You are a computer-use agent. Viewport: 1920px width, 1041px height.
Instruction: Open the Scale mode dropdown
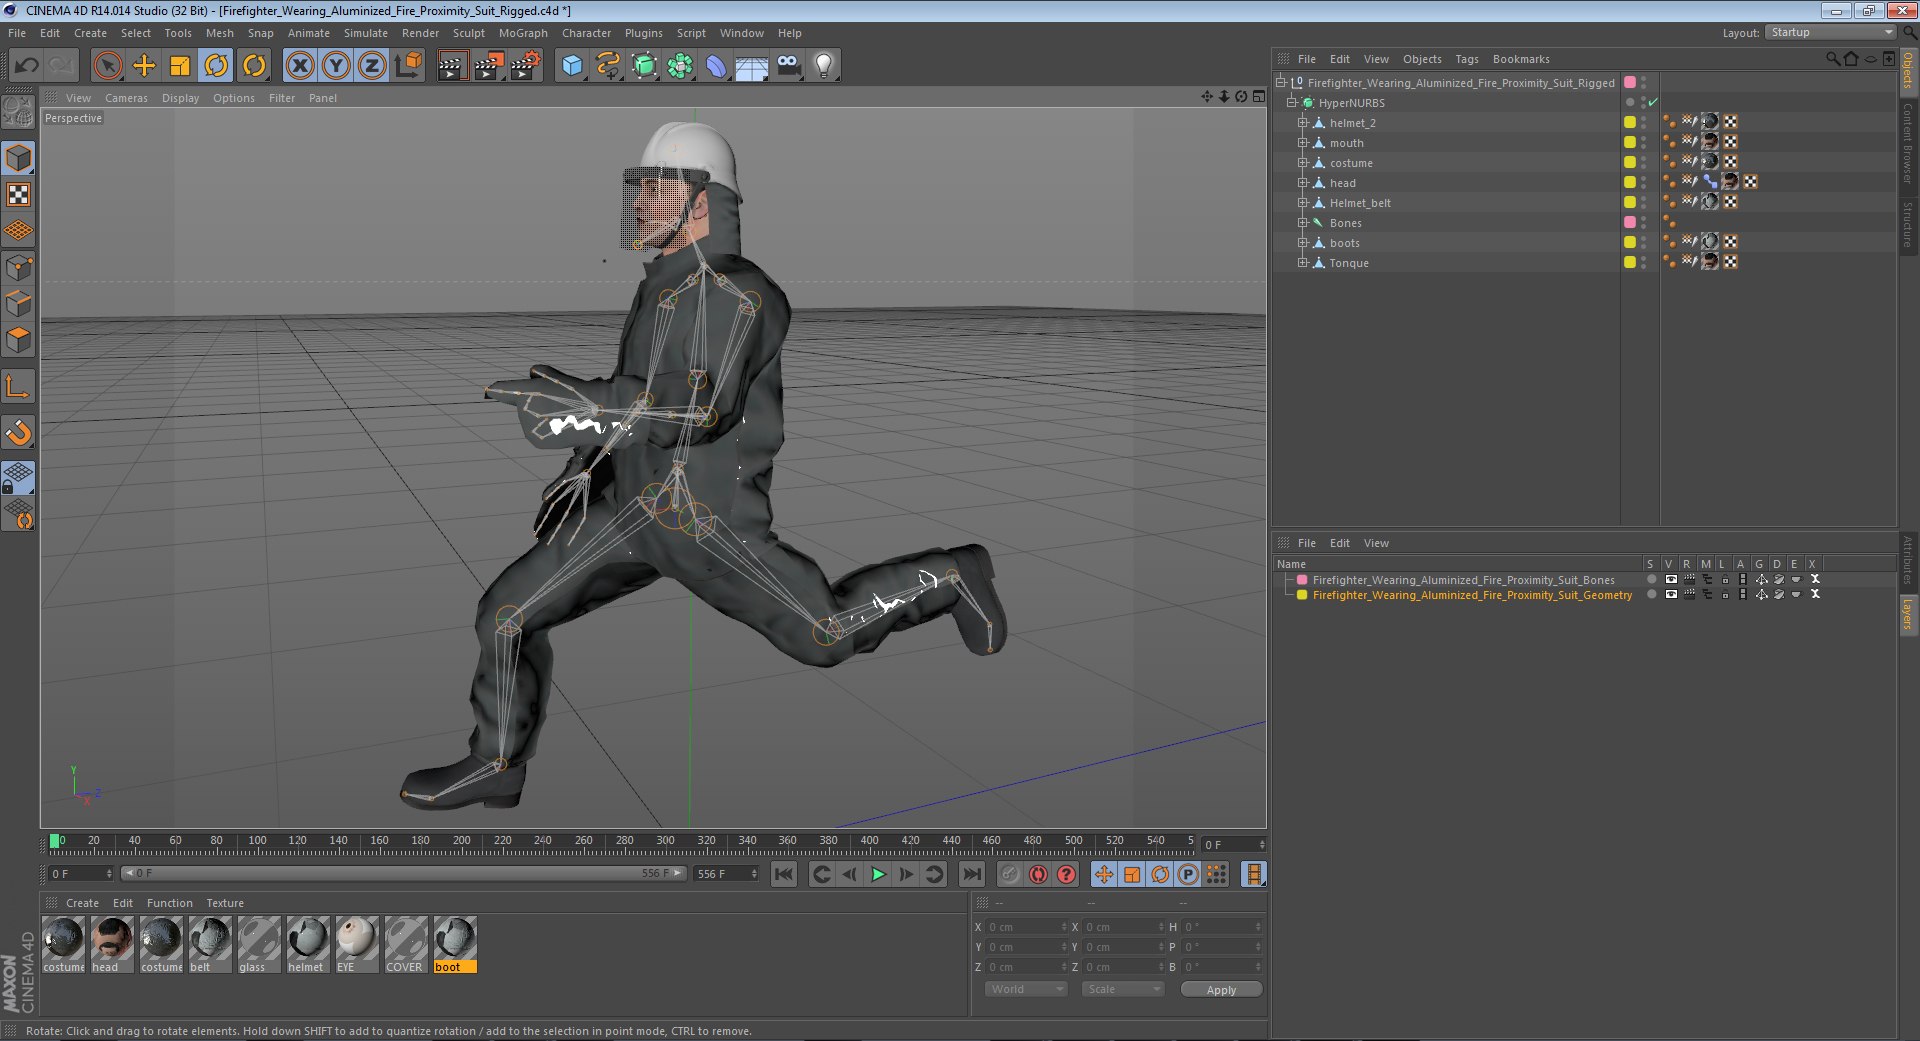point(1123,989)
